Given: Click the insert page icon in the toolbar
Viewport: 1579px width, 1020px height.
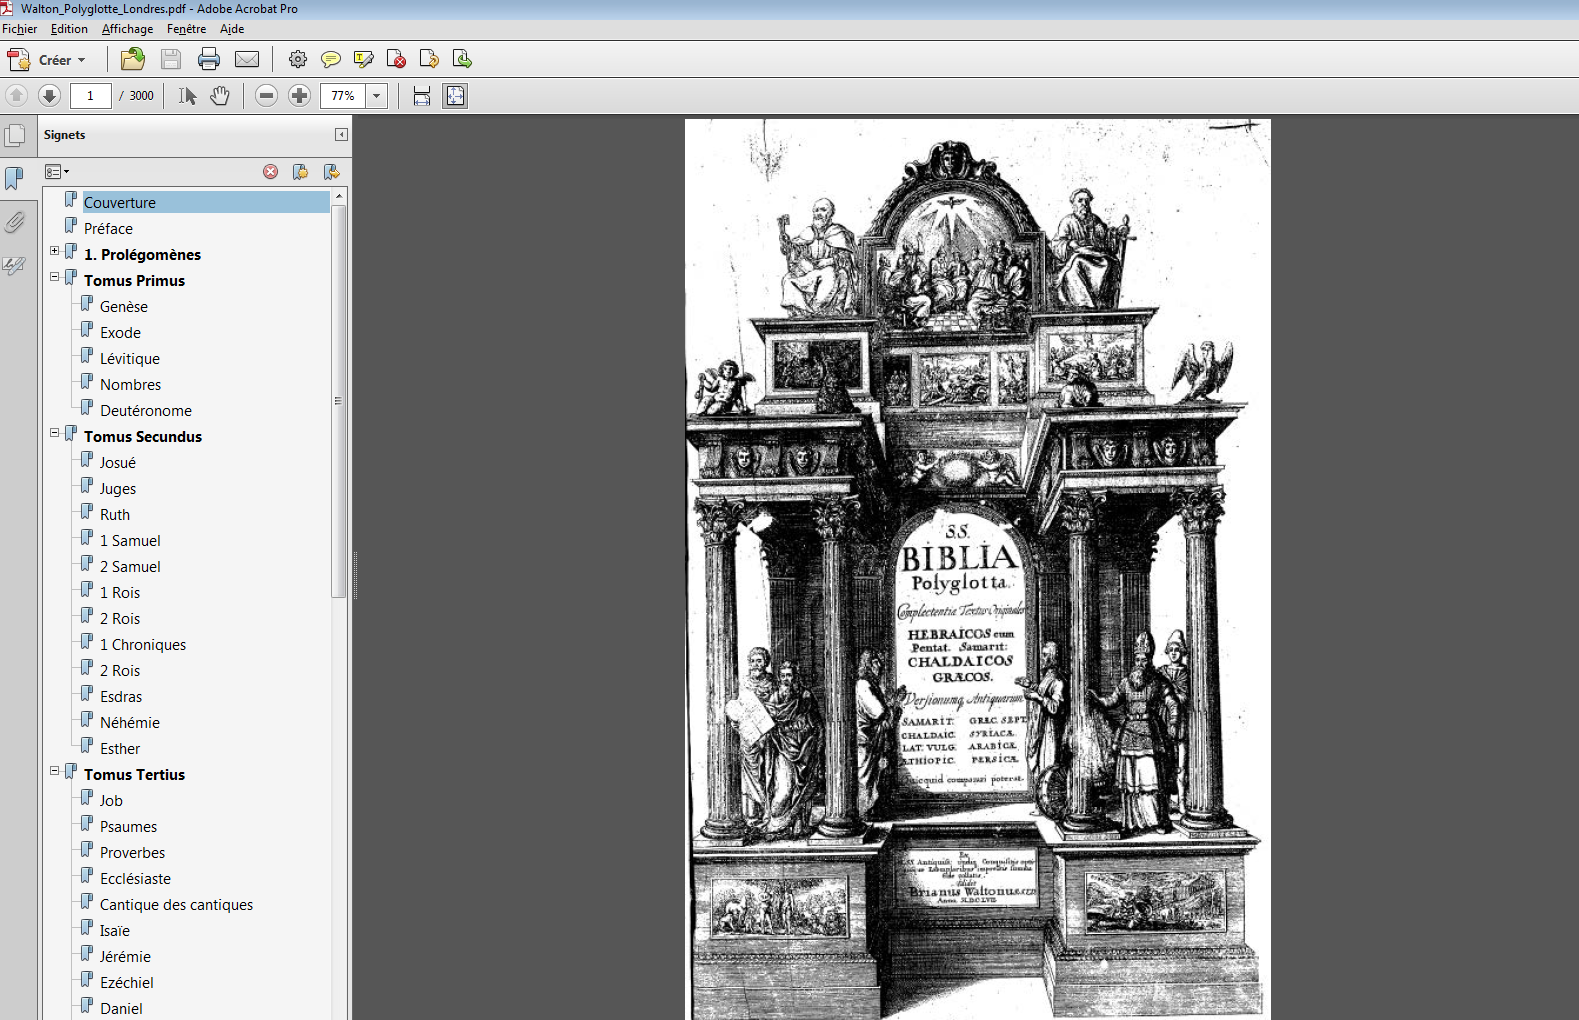Looking at the screenshot, I should [462, 59].
